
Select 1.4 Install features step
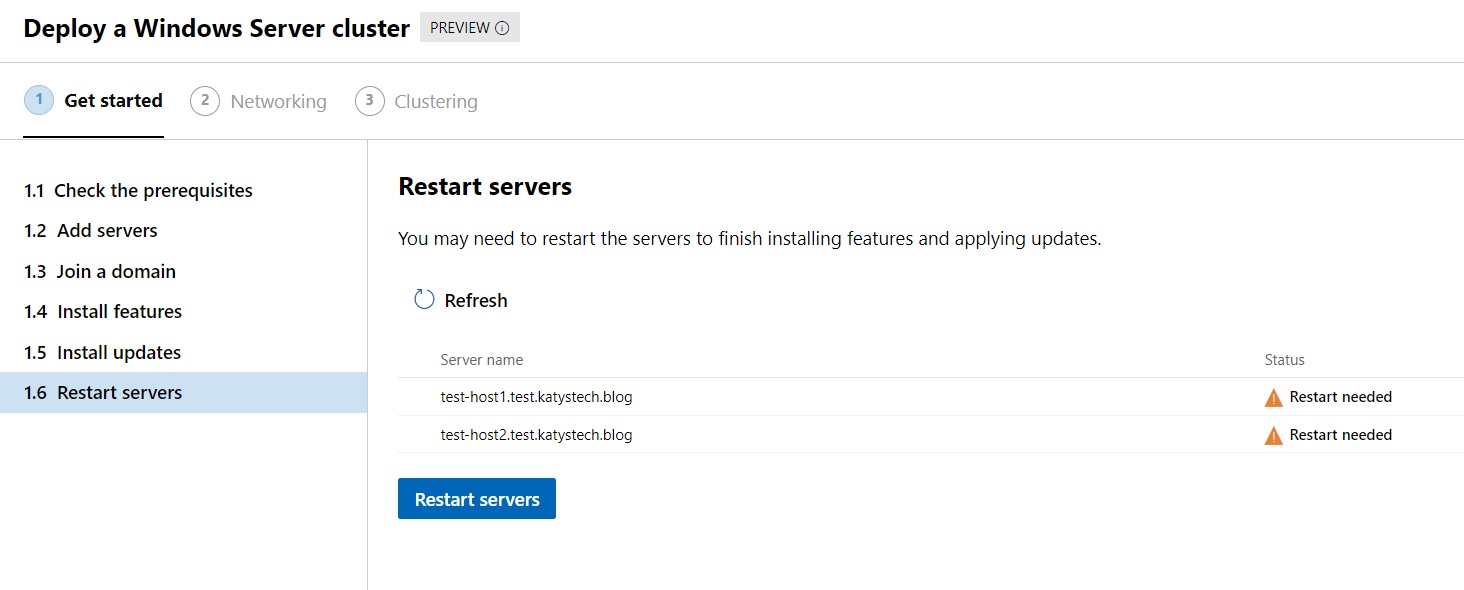point(103,312)
